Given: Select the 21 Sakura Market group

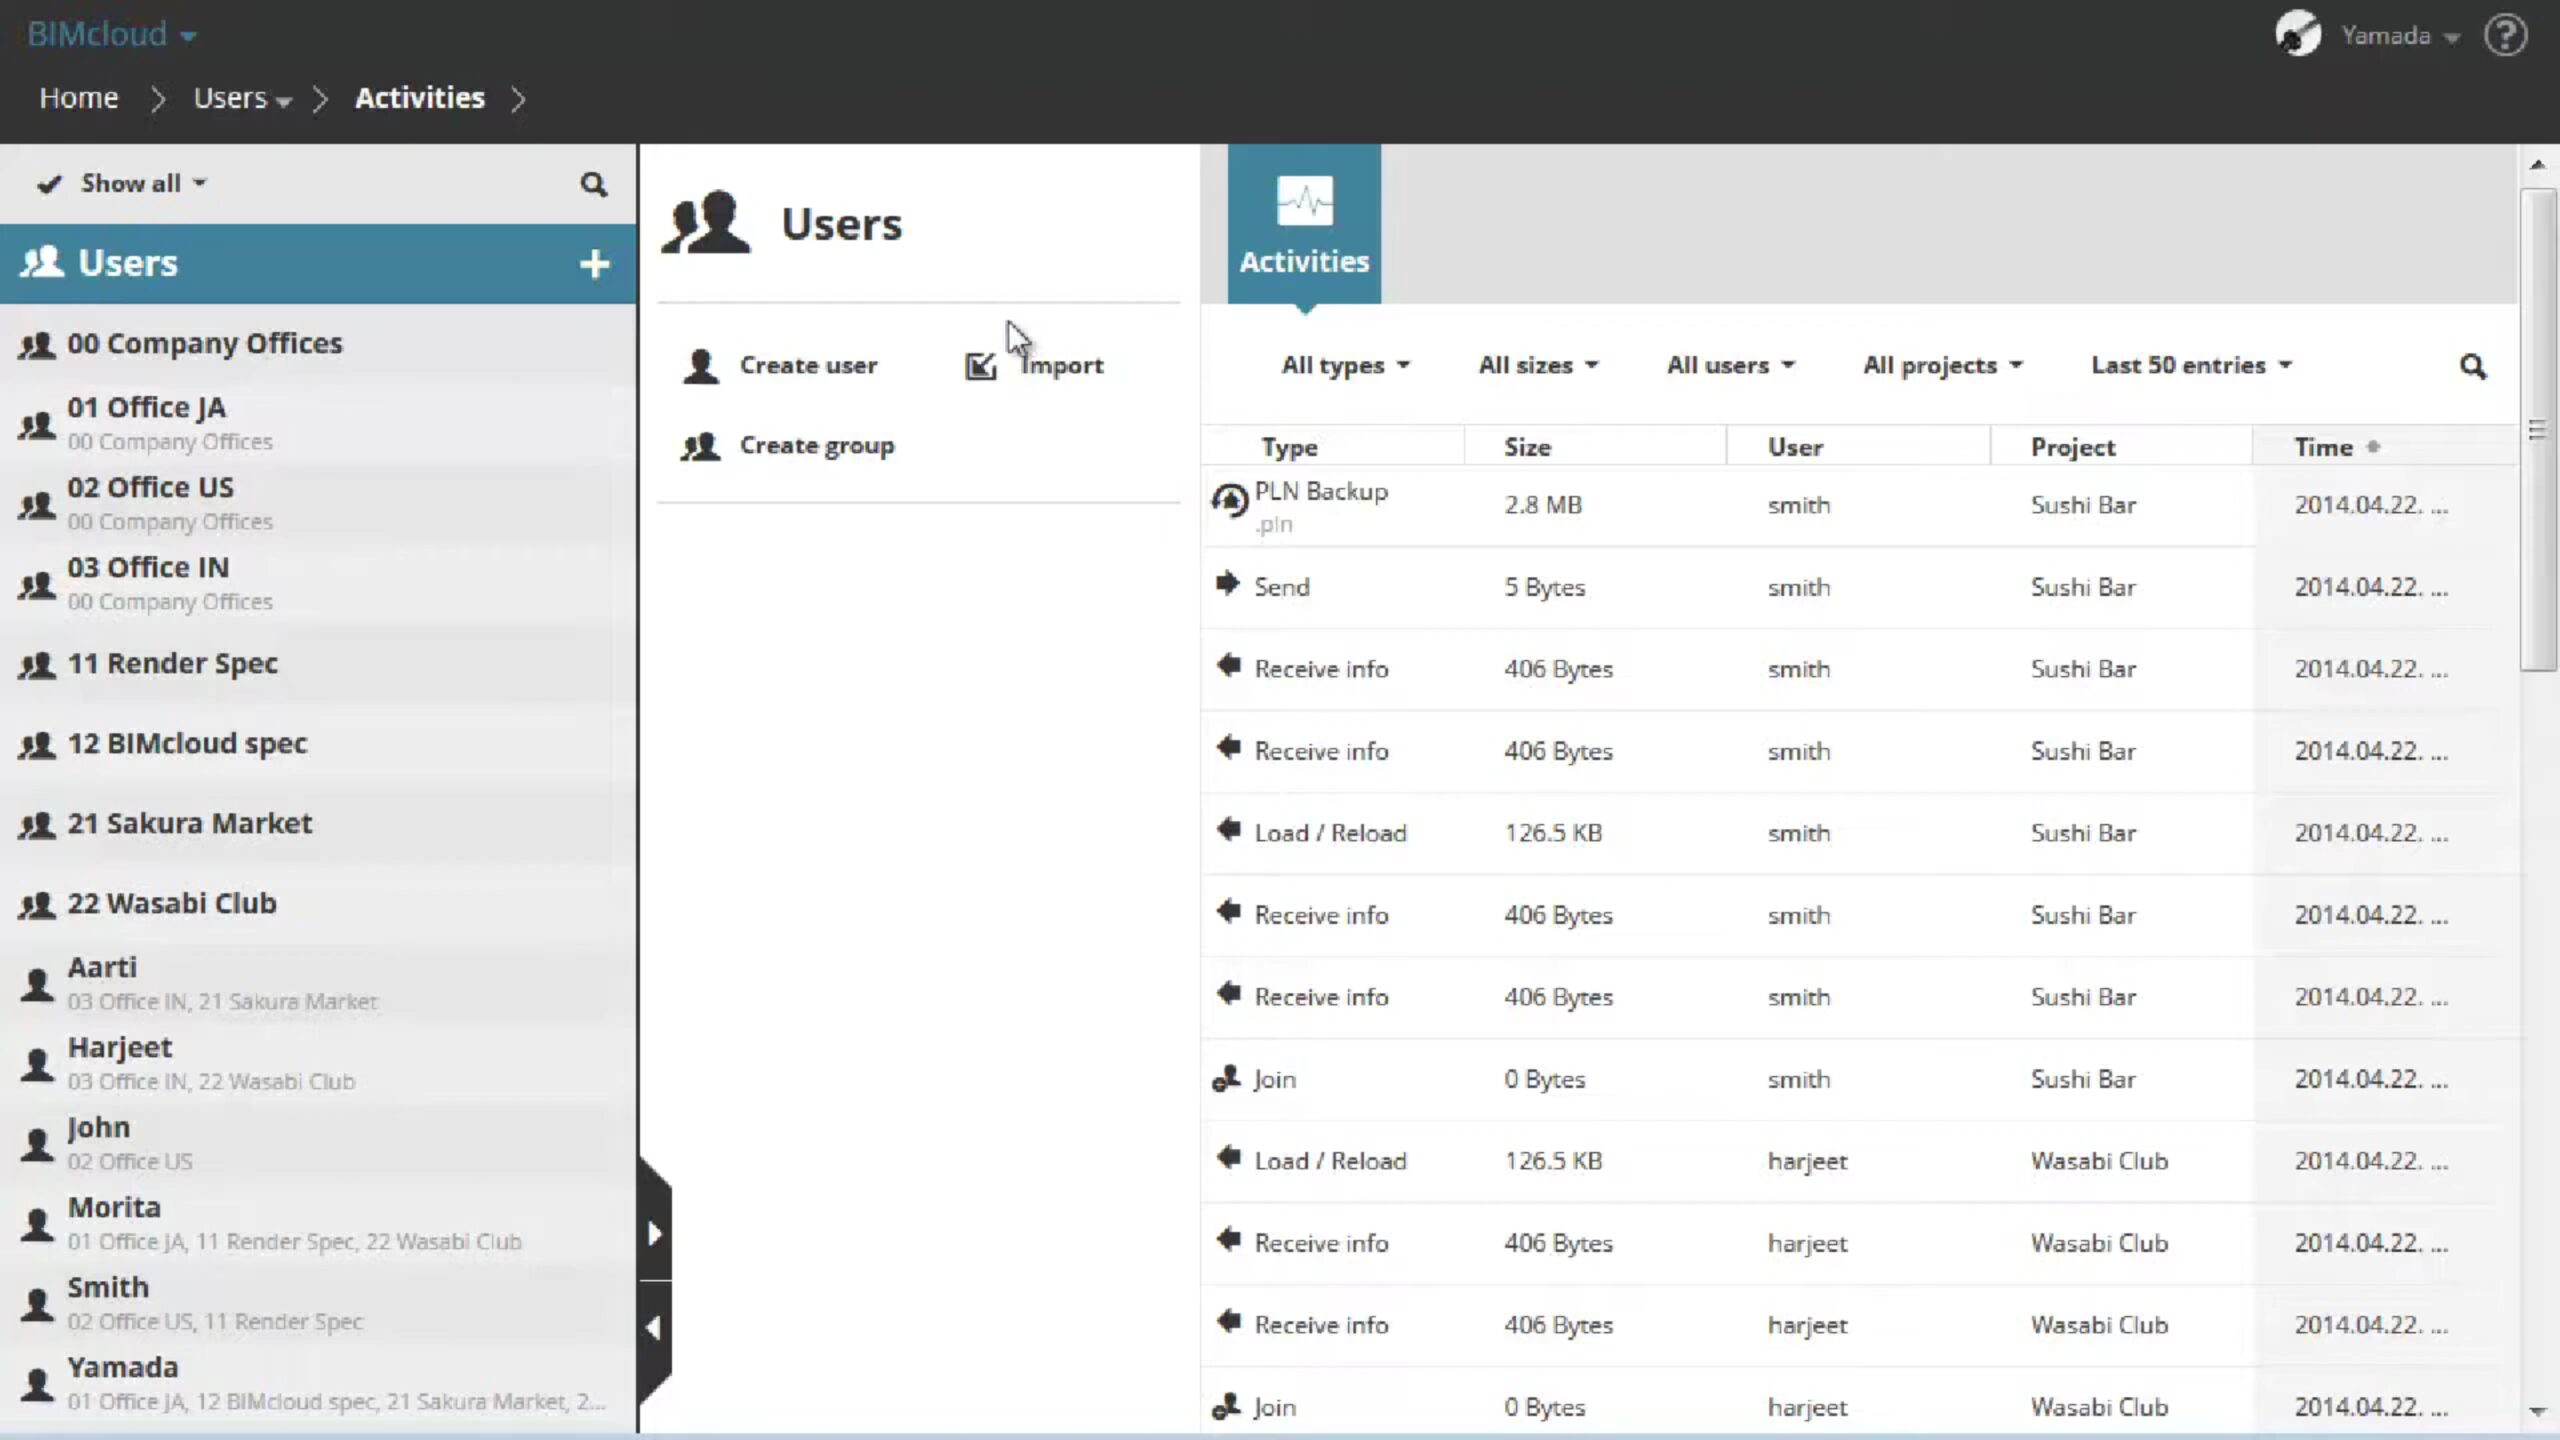Looking at the screenshot, I should click(x=189, y=823).
